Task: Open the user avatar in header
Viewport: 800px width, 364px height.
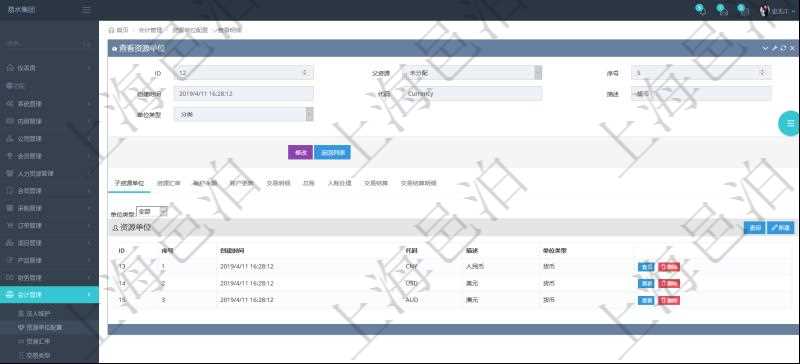Action: [x=764, y=10]
